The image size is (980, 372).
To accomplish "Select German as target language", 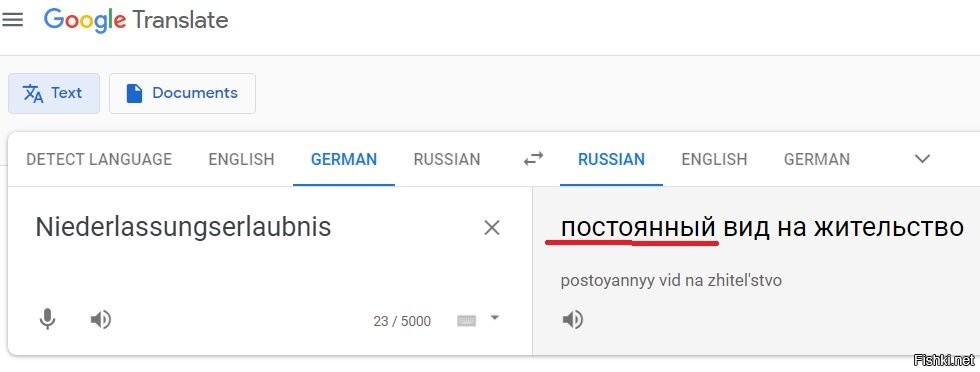I will click(x=817, y=159).
